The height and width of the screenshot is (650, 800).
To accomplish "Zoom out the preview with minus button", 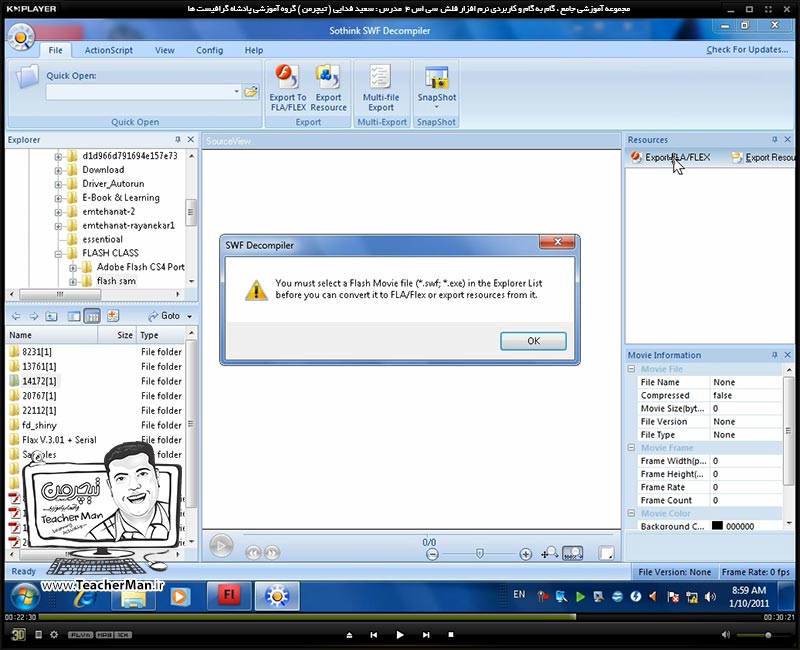I will click(x=432, y=554).
